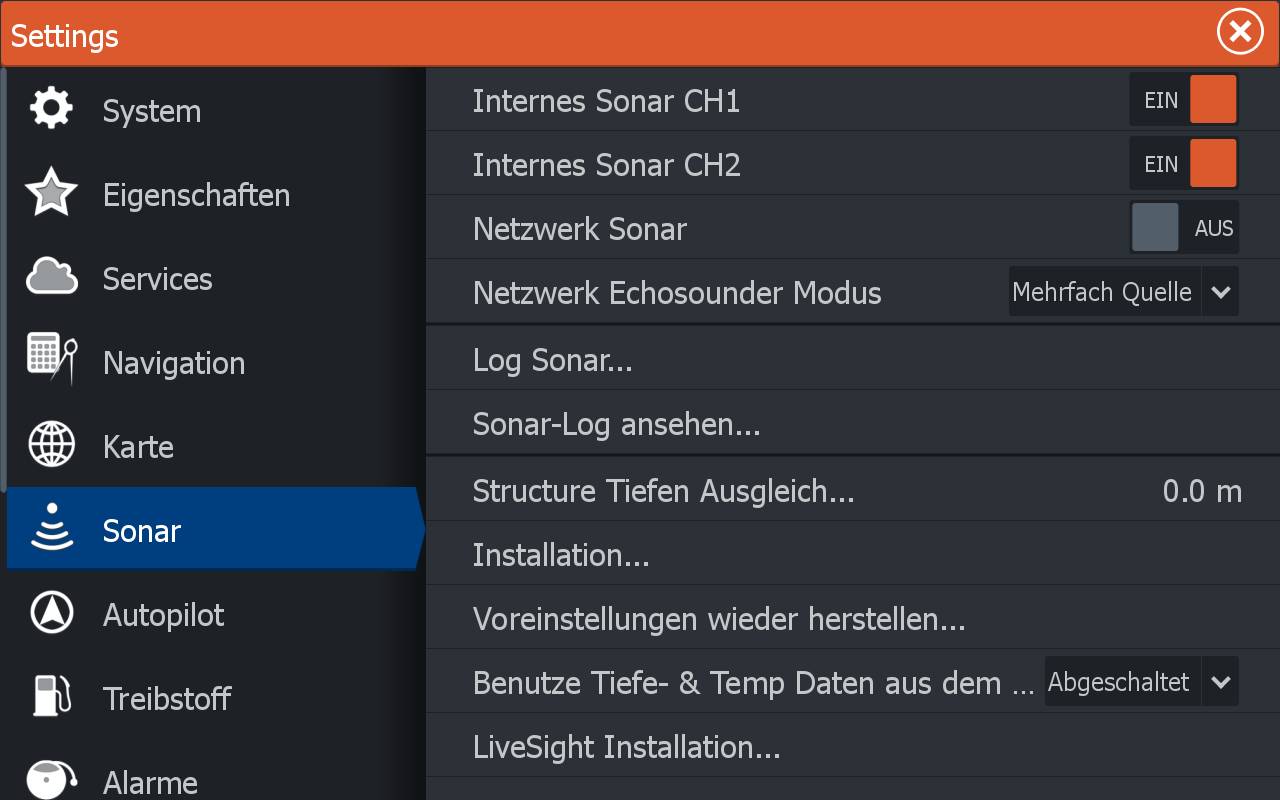The height and width of the screenshot is (800, 1280).
Task: Open the Installation settings
Action: (x=561, y=555)
